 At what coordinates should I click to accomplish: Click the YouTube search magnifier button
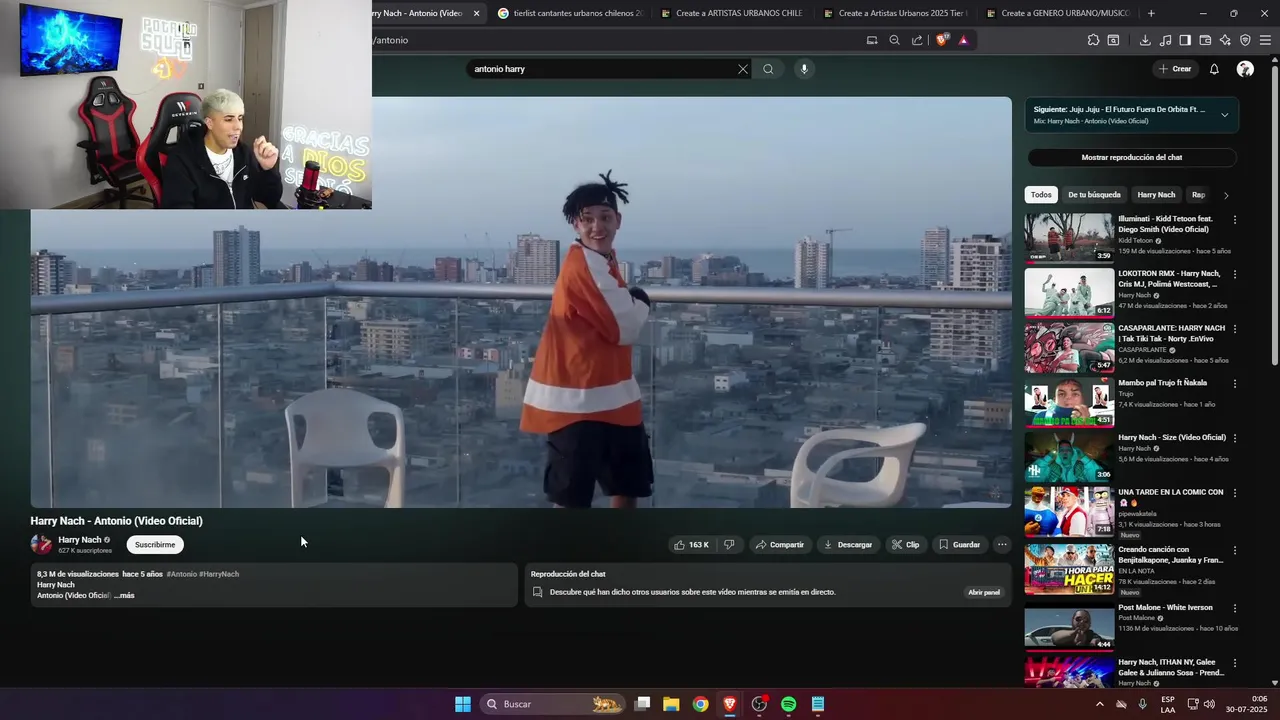point(768,69)
